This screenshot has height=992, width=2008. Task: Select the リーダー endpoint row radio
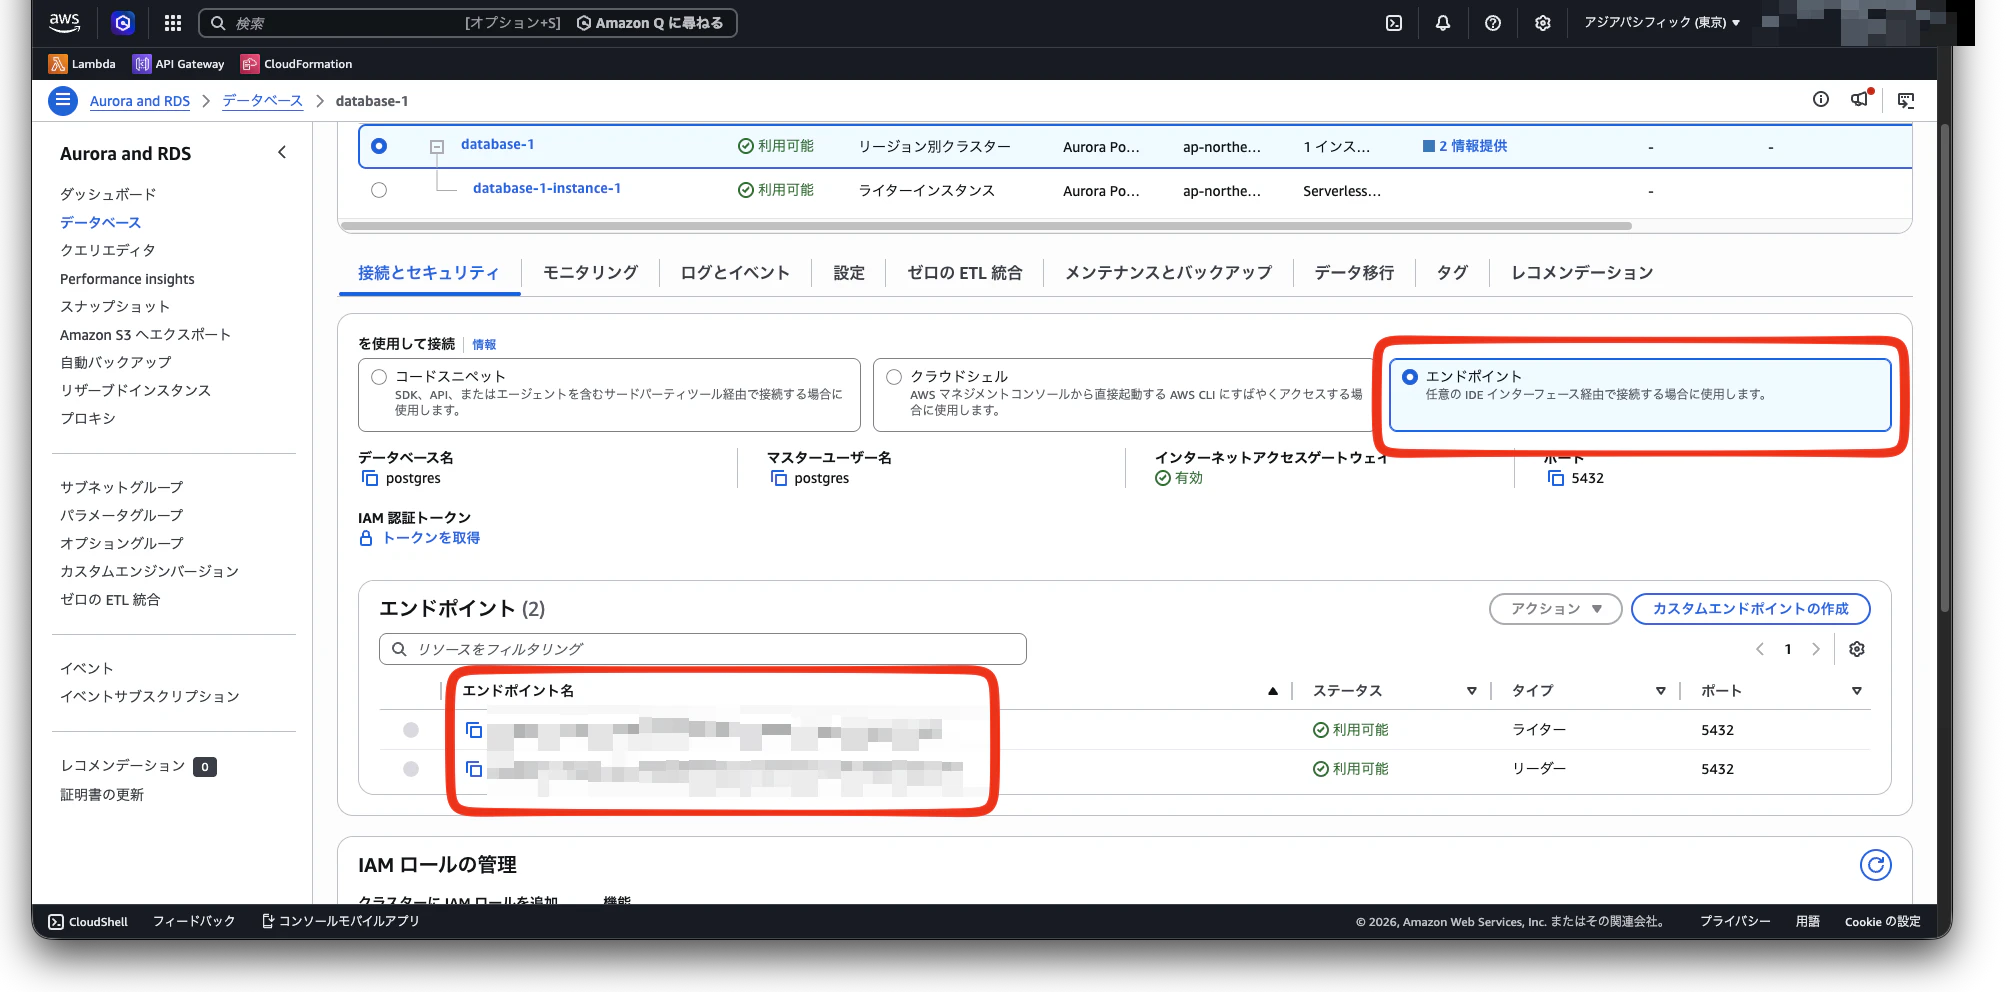[411, 769]
